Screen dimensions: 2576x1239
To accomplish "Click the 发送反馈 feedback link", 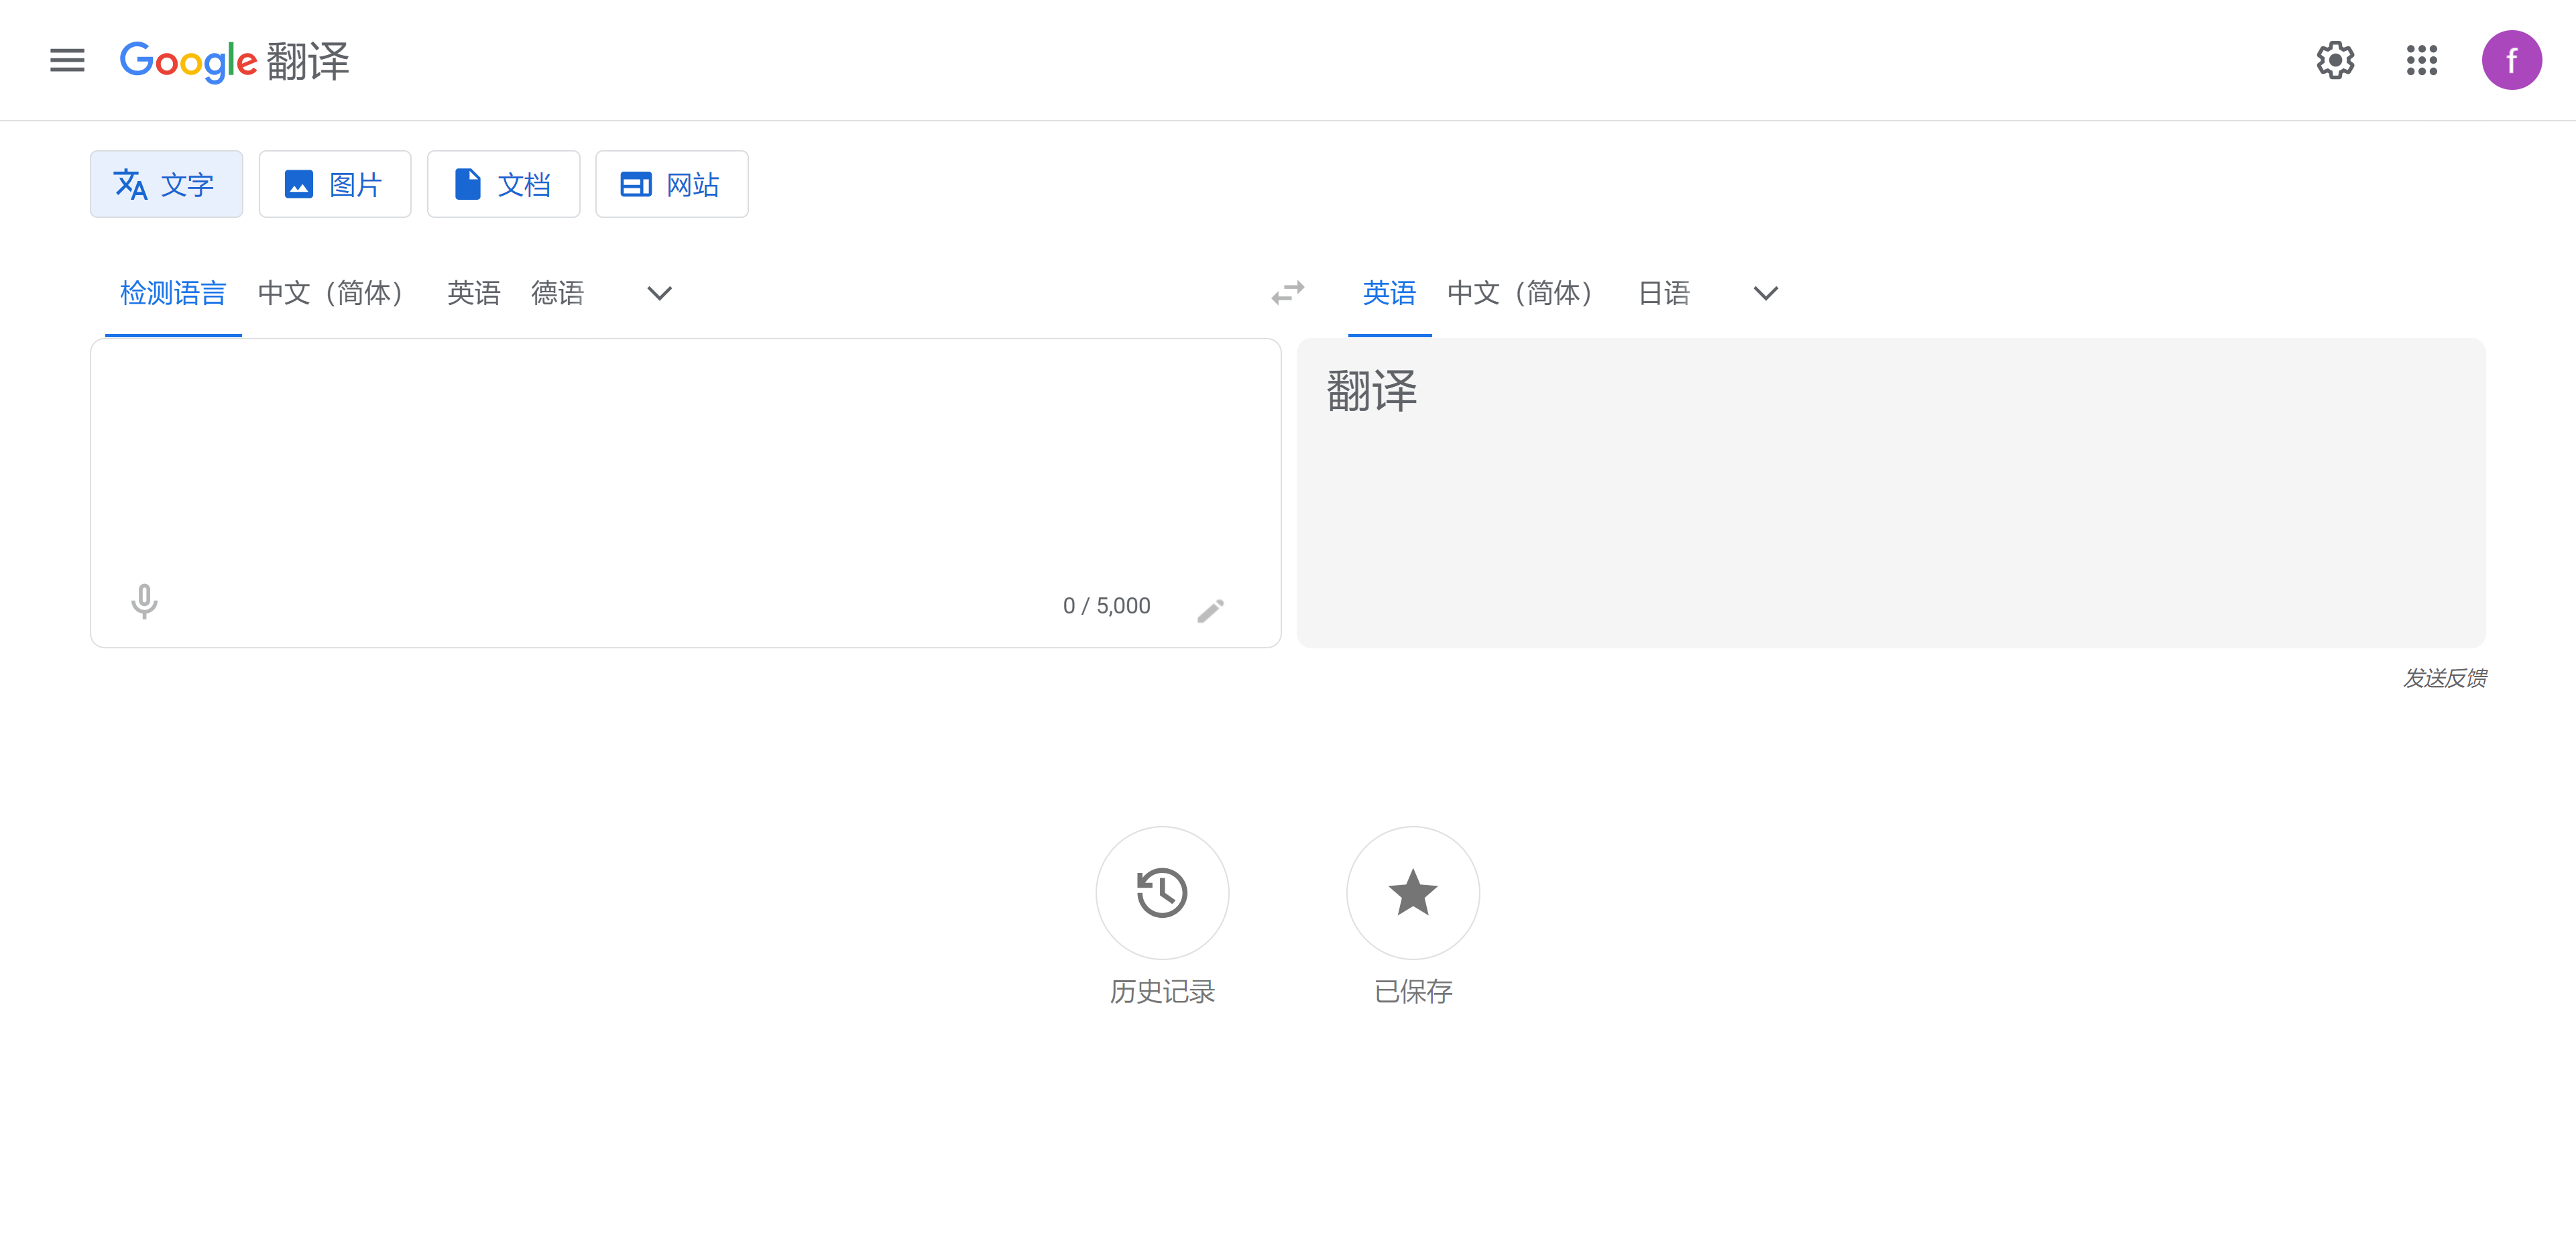I will (x=2444, y=678).
